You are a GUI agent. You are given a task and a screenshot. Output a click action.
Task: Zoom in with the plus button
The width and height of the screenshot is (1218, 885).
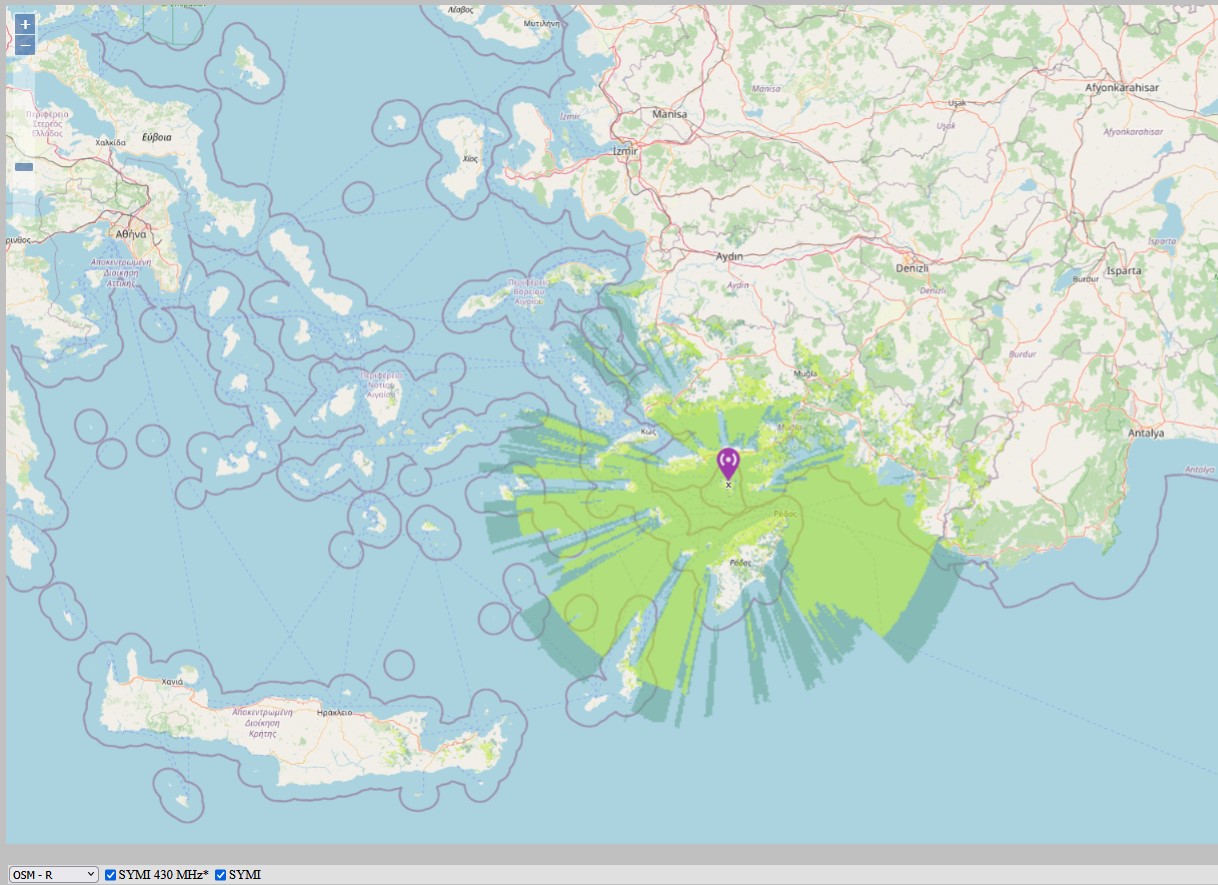point(25,24)
